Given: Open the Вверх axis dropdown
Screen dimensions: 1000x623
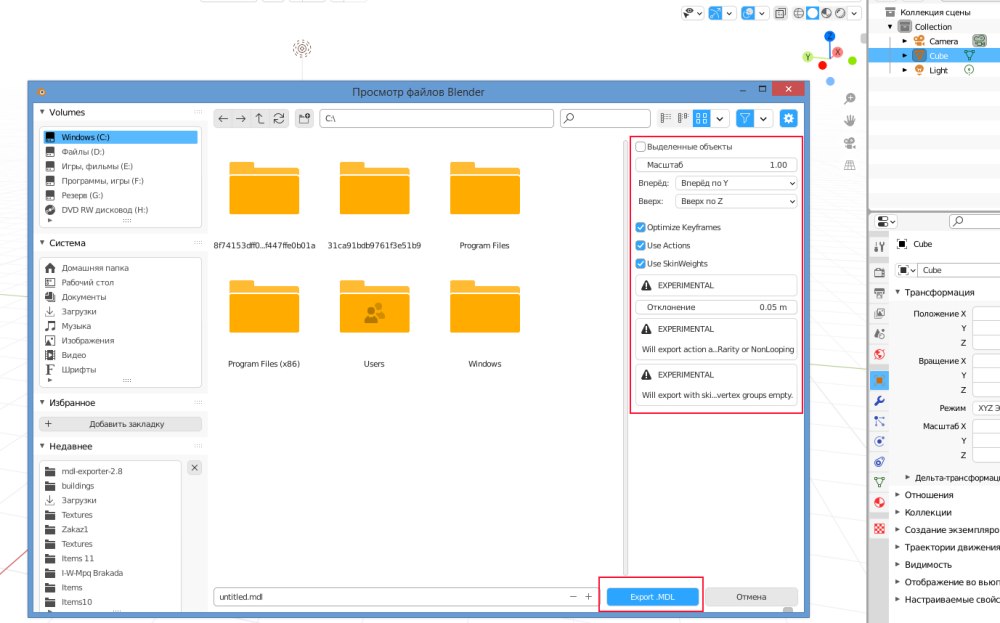Looking at the screenshot, I should click(736, 201).
